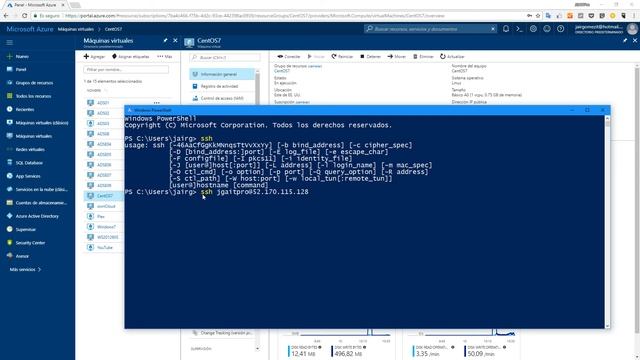Click Change Tracking menu item
The image size is (640, 360).
[222, 333]
